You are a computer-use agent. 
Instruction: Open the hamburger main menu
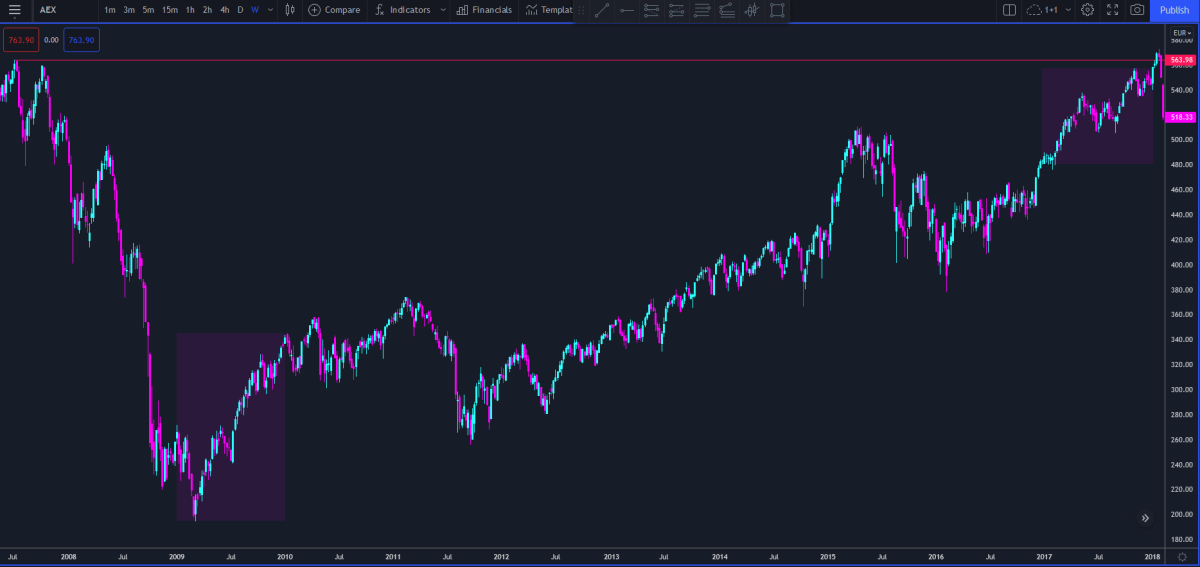[x=14, y=10]
